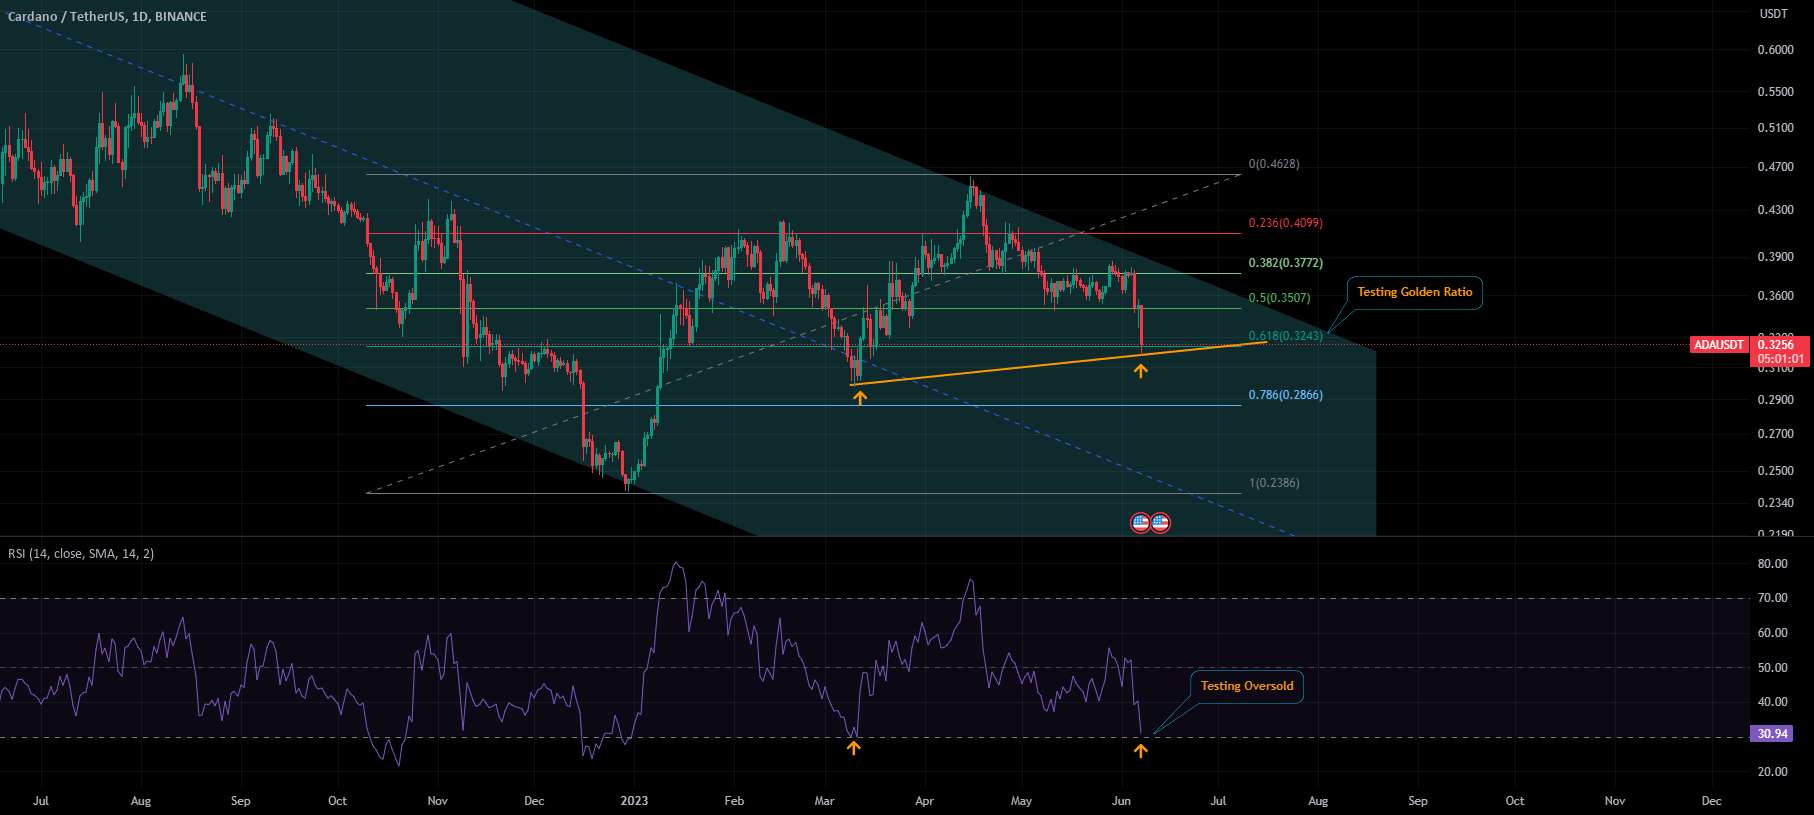Select the Fibonacci label 0.786(0.2866)
Screen dimensions: 1814x815
tap(1285, 395)
